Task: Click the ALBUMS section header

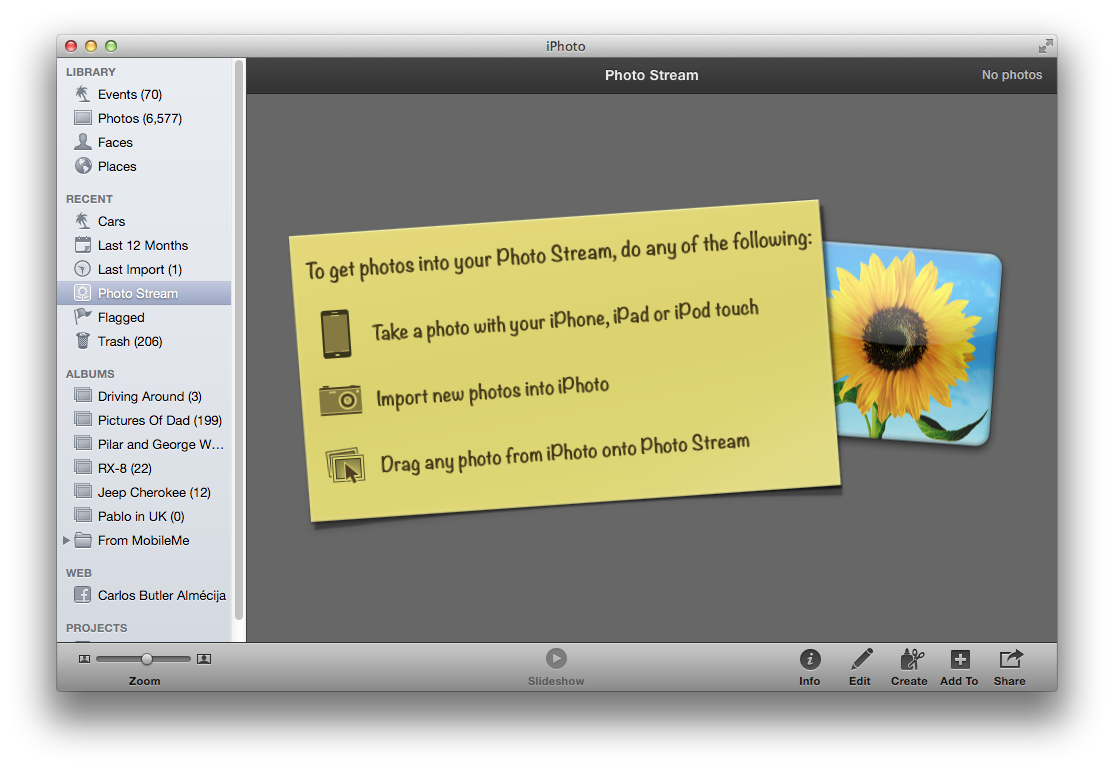Action: pyautogui.click(x=90, y=374)
